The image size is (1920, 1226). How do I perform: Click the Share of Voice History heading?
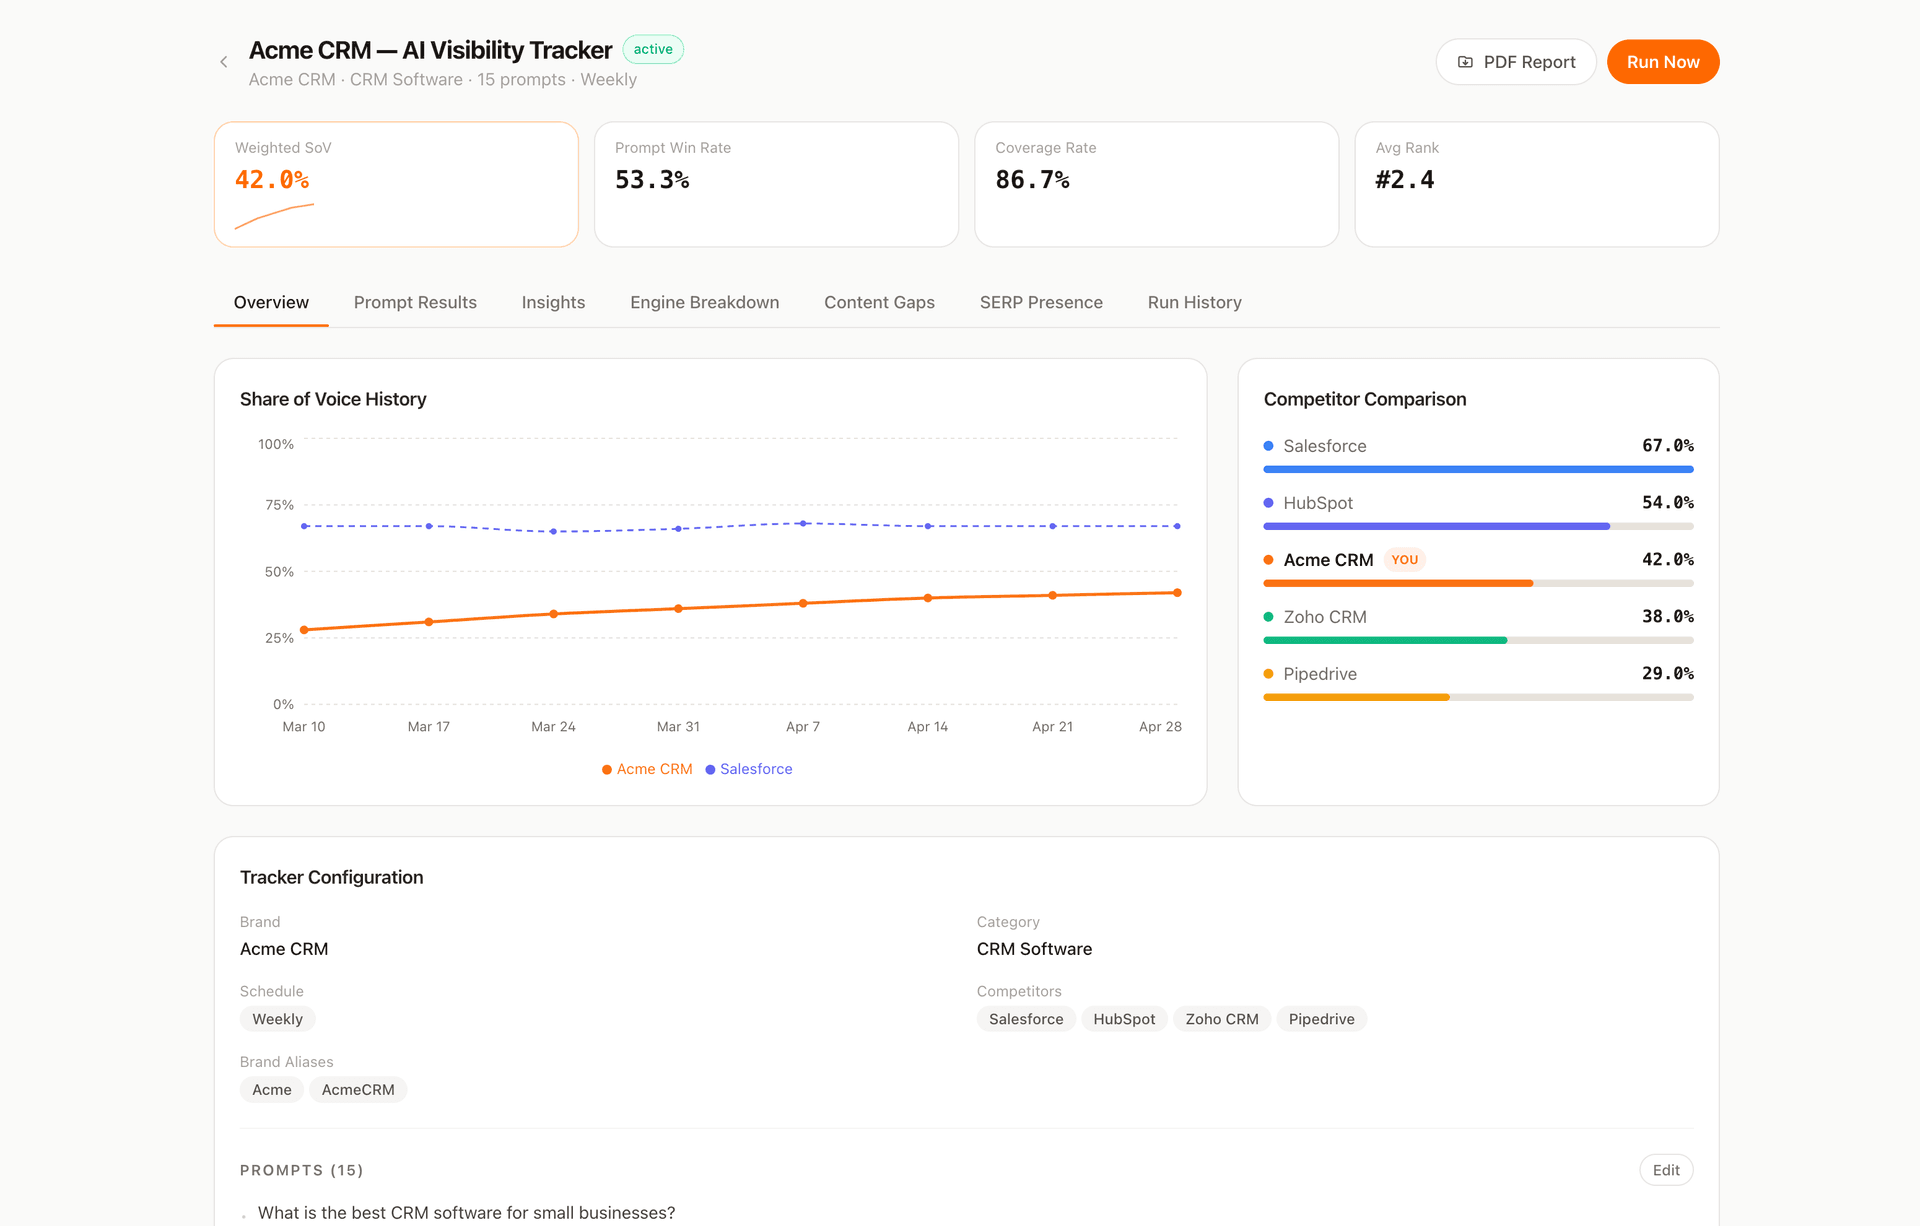click(333, 399)
